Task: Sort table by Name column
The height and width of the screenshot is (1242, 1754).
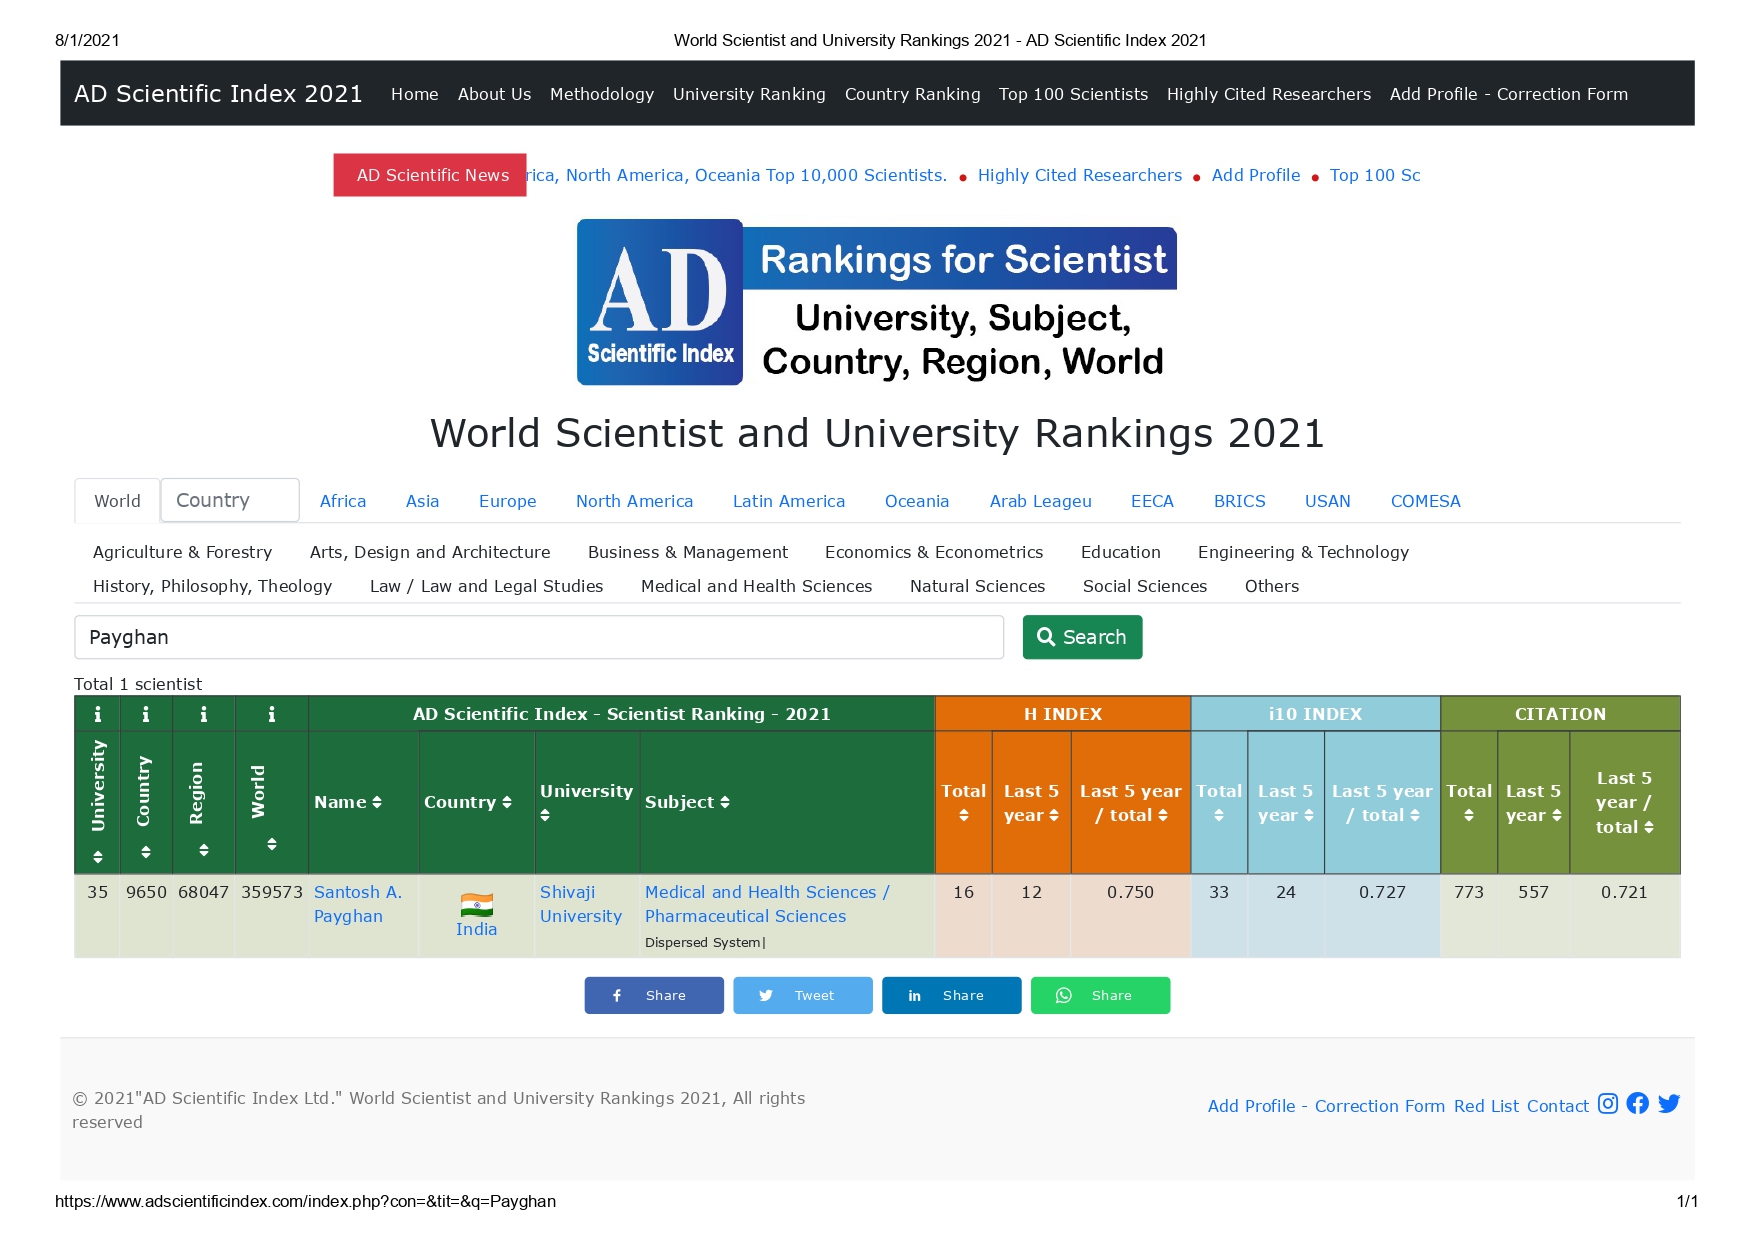Action: point(347,802)
